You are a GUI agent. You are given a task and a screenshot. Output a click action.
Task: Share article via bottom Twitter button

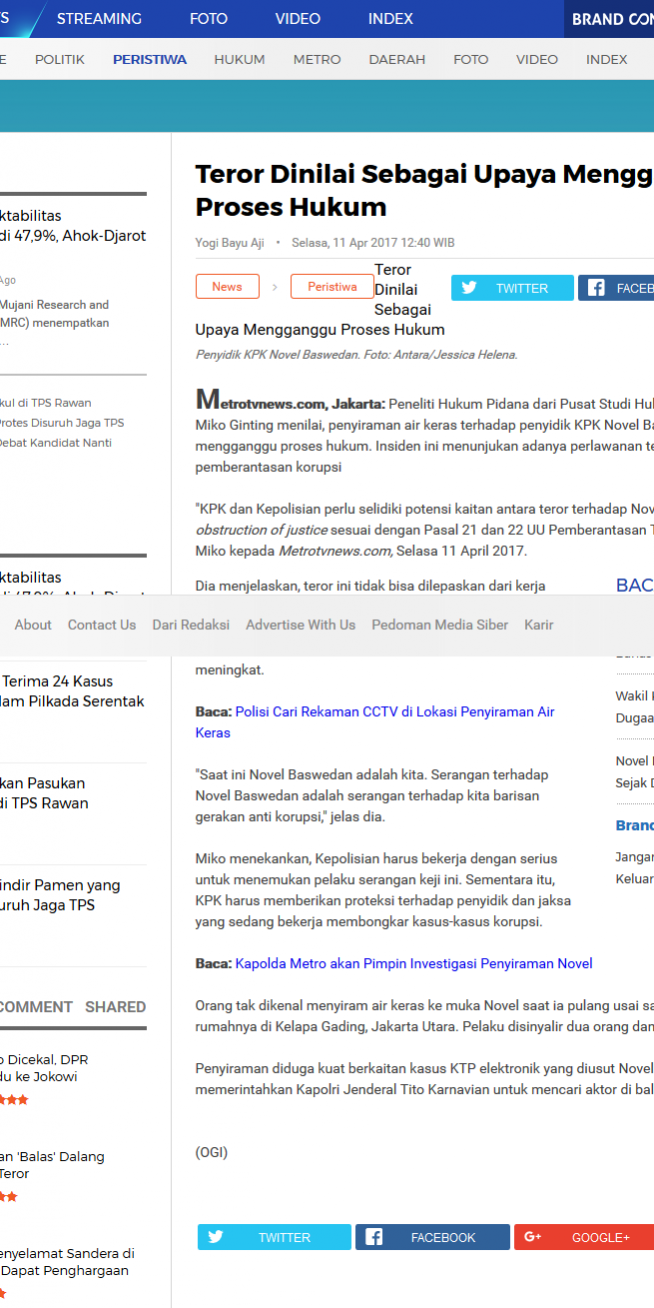coord(274,1237)
